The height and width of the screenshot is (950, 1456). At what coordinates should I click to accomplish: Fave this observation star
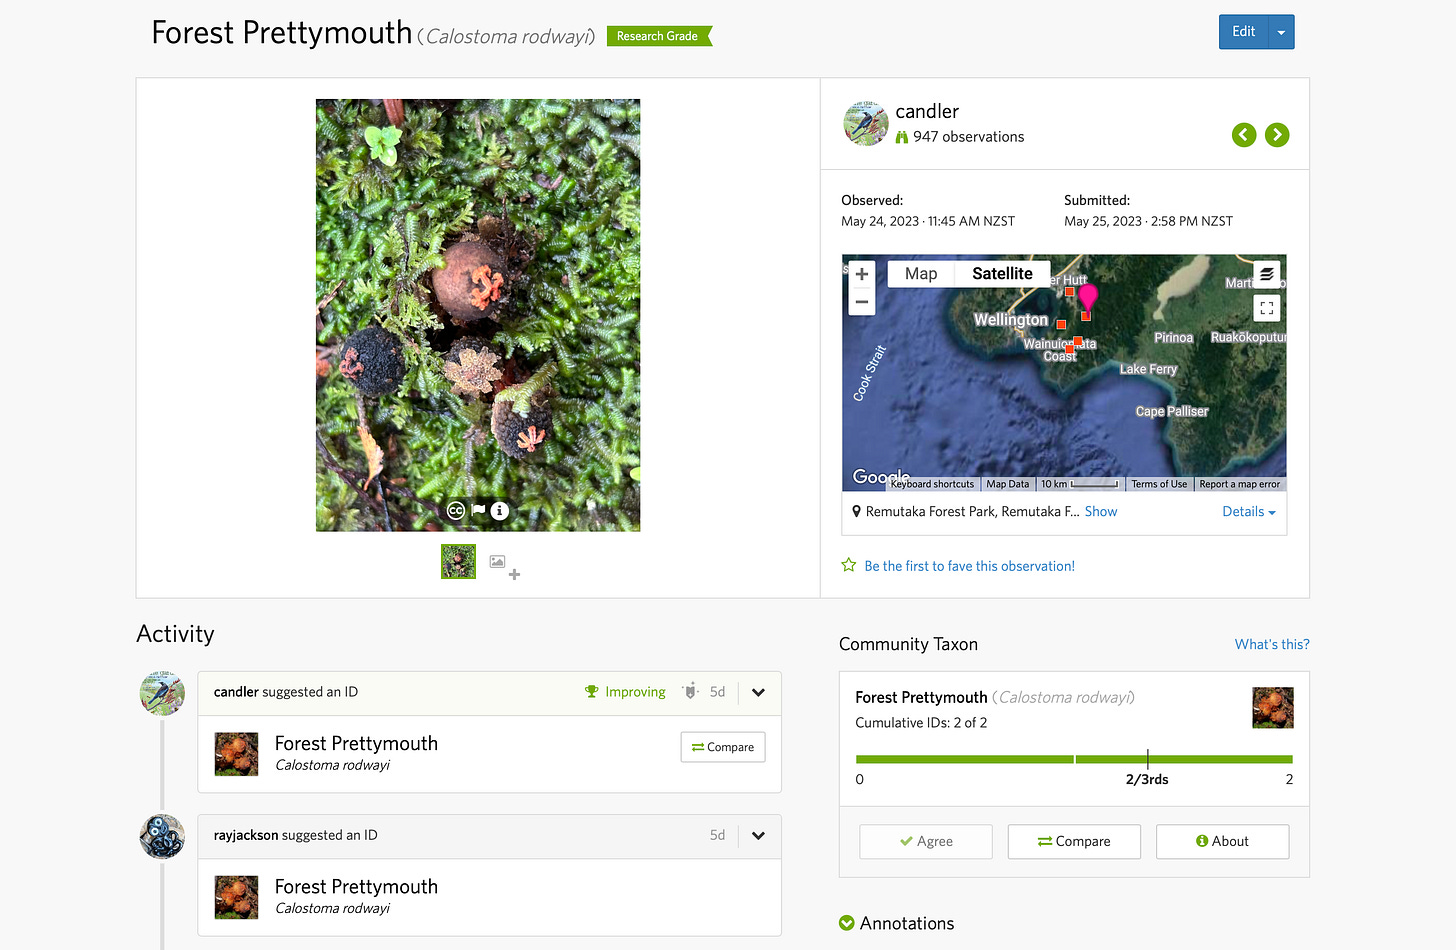coord(849,565)
